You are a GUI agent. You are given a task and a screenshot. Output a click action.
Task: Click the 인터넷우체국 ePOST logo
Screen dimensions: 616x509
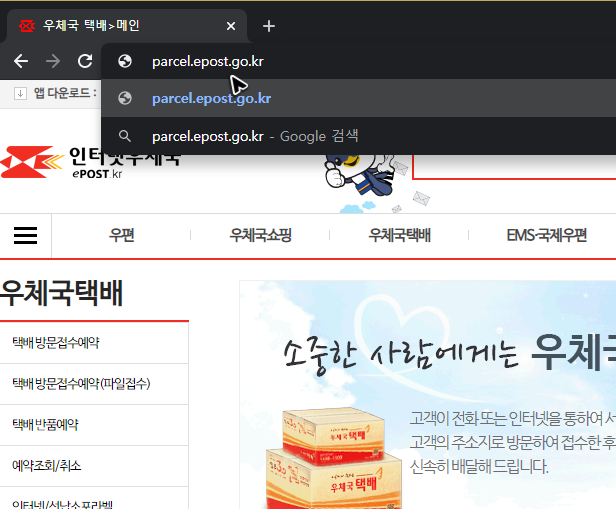pyautogui.click(x=90, y=162)
